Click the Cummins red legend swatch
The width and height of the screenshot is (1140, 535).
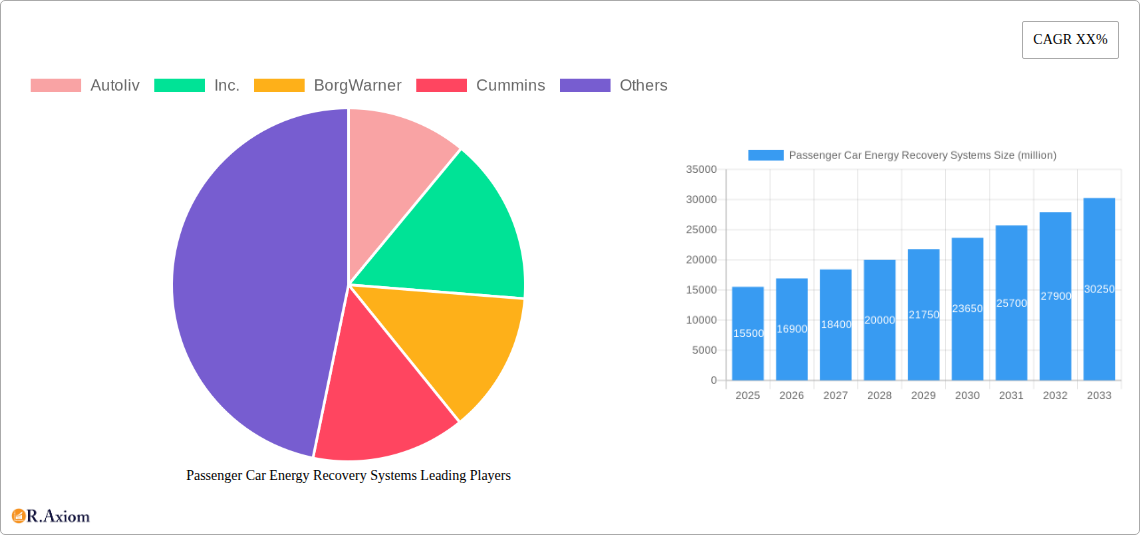pyautogui.click(x=441, y=86)
